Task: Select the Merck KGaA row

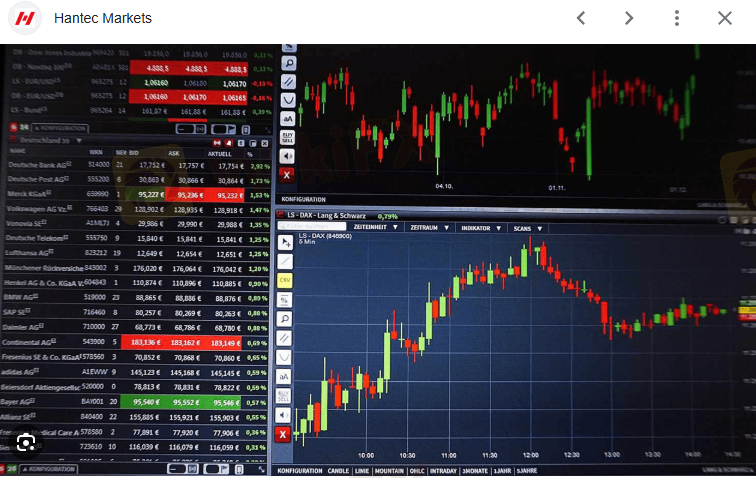Action: pyautogui.click(x=138, y=194)
